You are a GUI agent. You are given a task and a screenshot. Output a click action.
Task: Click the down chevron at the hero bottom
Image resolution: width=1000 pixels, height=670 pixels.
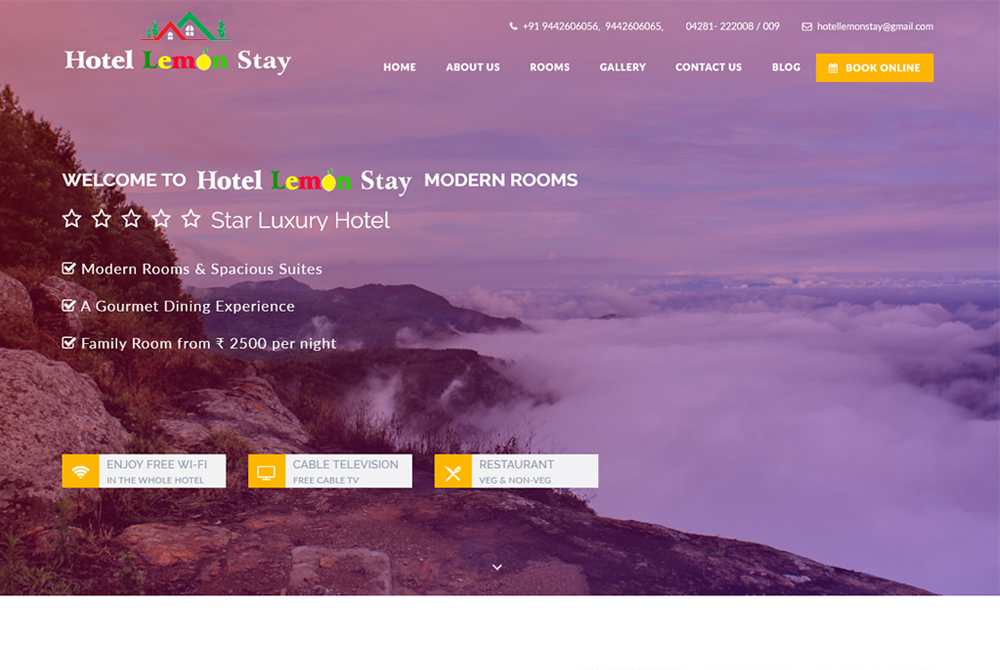coord(497,567)
